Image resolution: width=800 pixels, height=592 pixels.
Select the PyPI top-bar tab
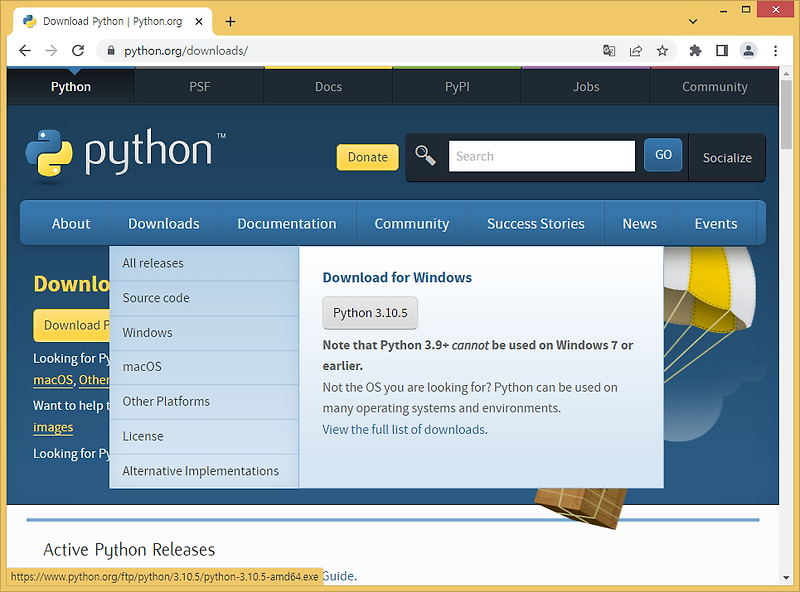click(x=457, y=87)
